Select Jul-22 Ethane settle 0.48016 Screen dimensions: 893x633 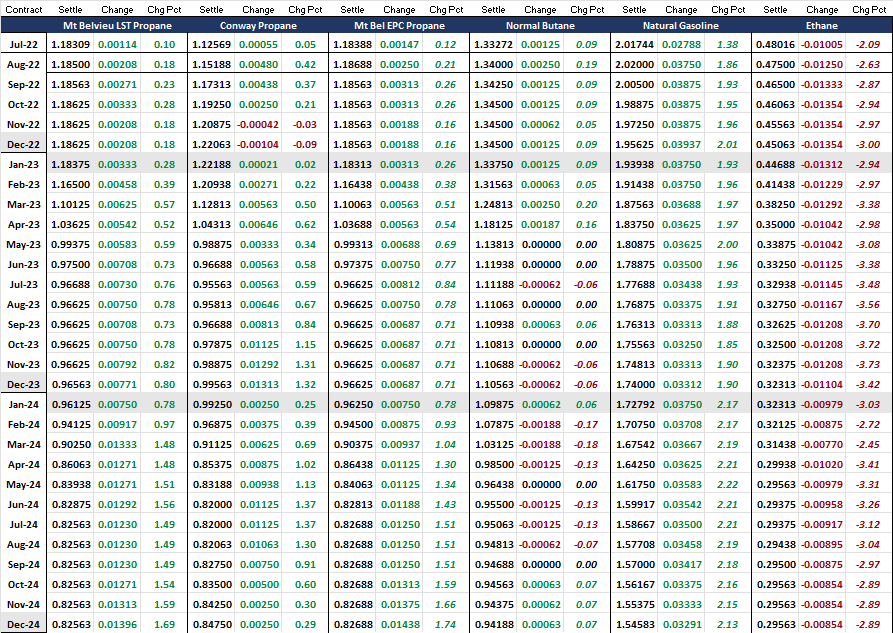point(775,44)
